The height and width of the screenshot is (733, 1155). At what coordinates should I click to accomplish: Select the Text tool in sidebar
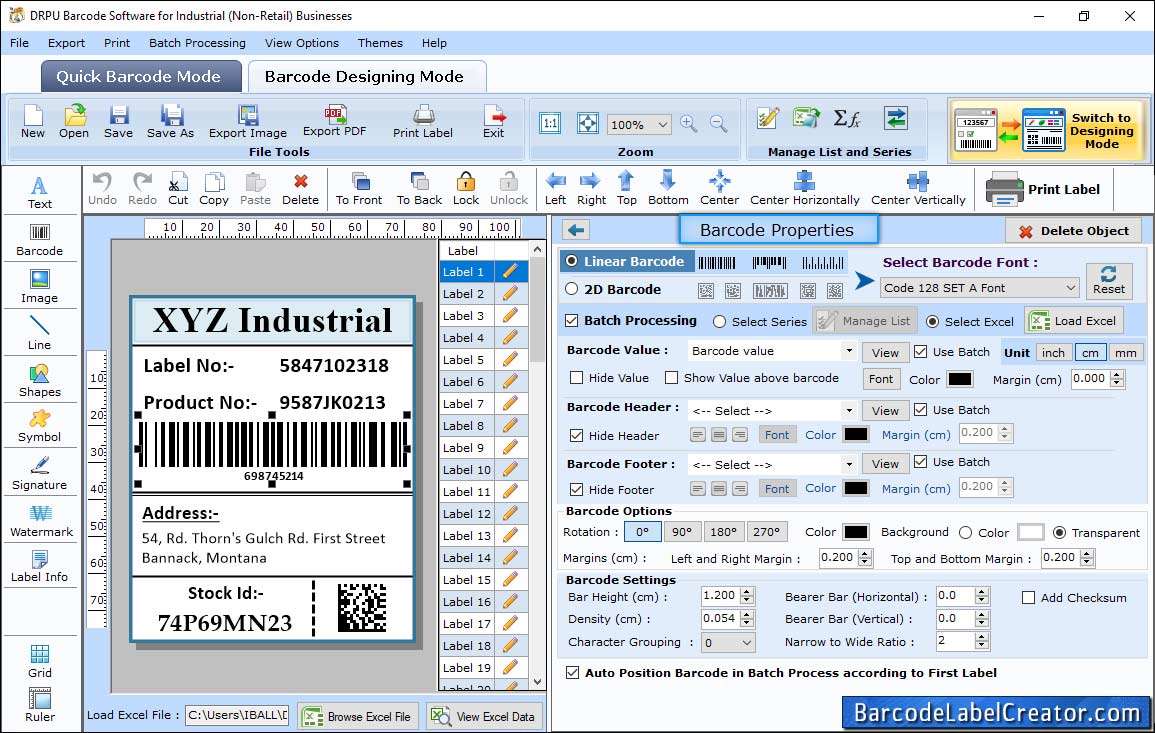pyautogui.click(x=40, y=193)
